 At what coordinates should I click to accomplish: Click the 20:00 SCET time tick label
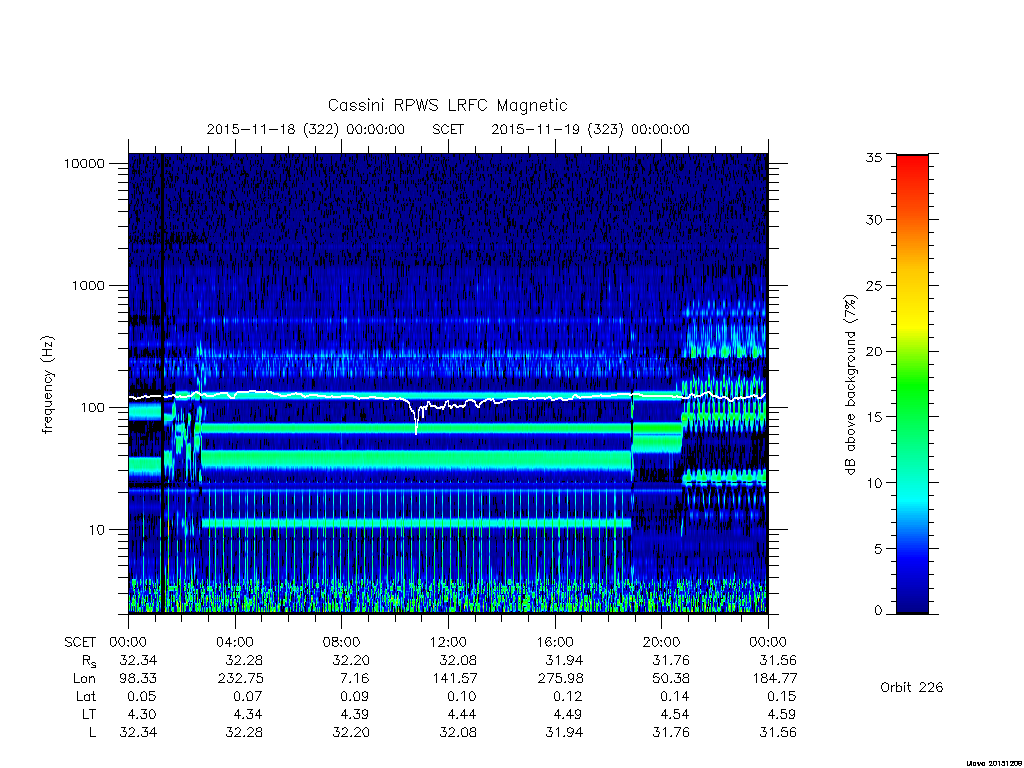662,642
